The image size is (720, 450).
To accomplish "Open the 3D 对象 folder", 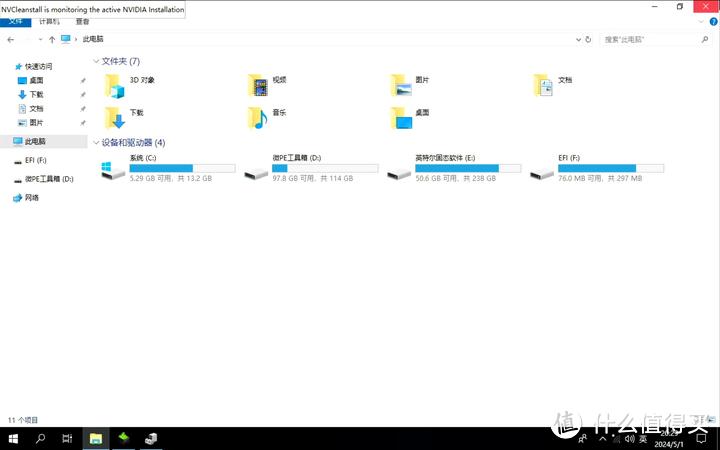I will pos(117,86).
